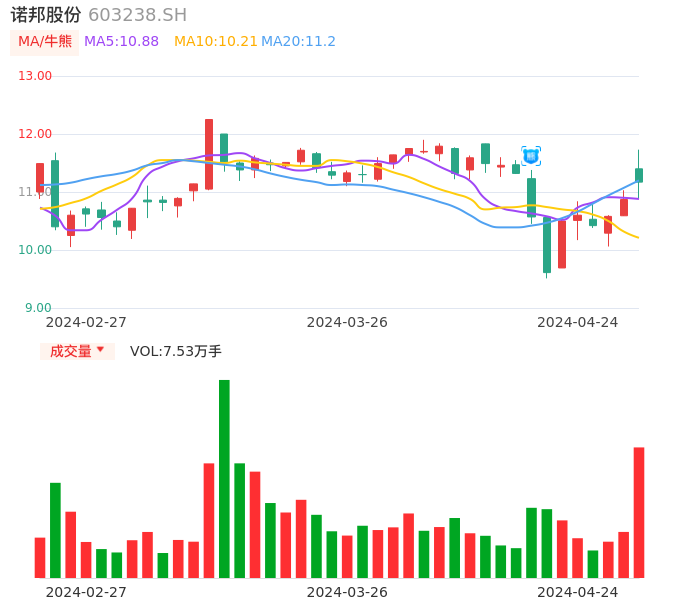The width and height of the screenshot is (686, 606).
Task: Click the 2024-04-24 date label under volume chart
Action: pyautogui.click(x=578, y=592)
